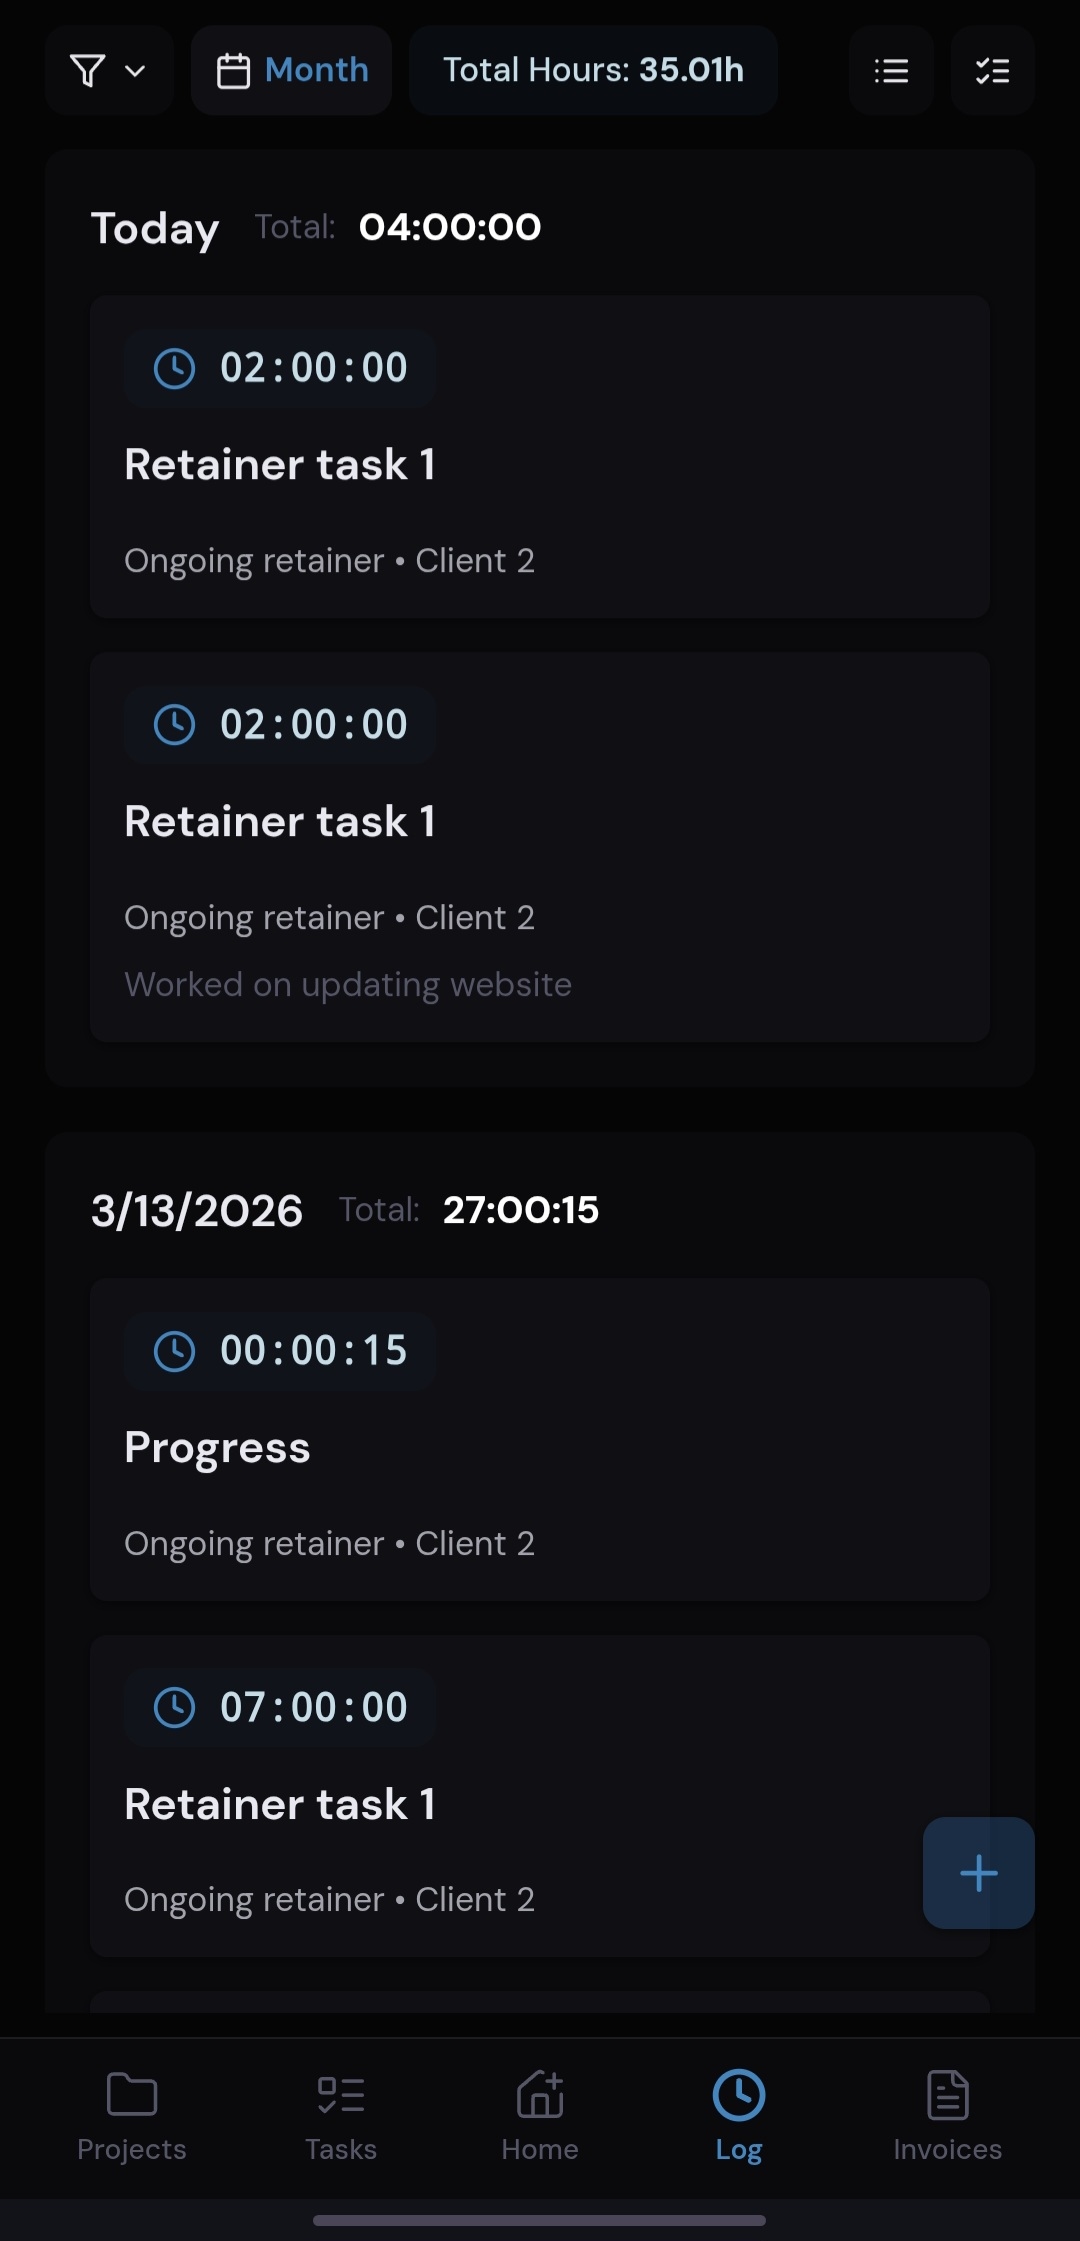Expand the chevron next to the filter icon

pyautogui.click(x=135, y=70)
